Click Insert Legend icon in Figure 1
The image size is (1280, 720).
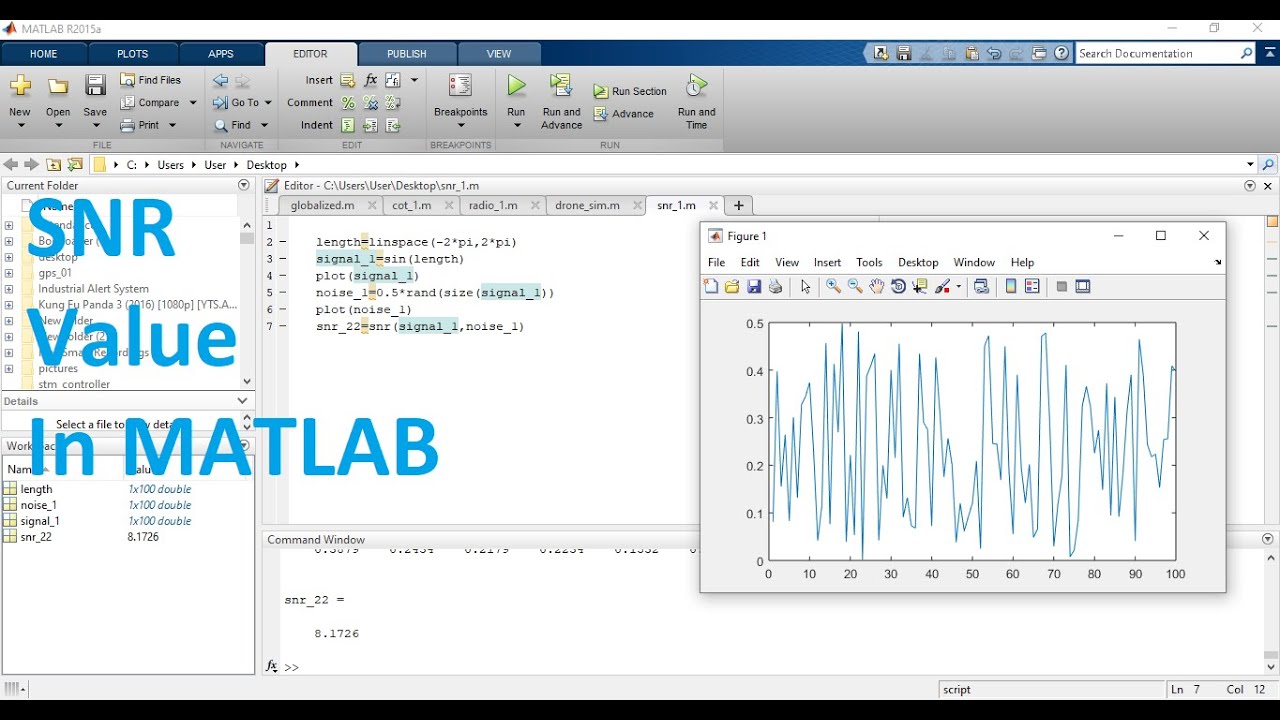pos(1032,286)
